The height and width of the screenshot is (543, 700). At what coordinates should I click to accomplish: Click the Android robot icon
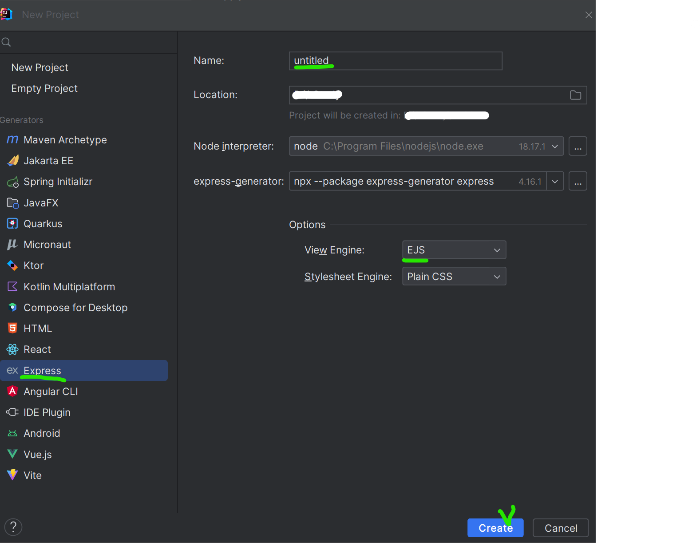coord(12,434)
